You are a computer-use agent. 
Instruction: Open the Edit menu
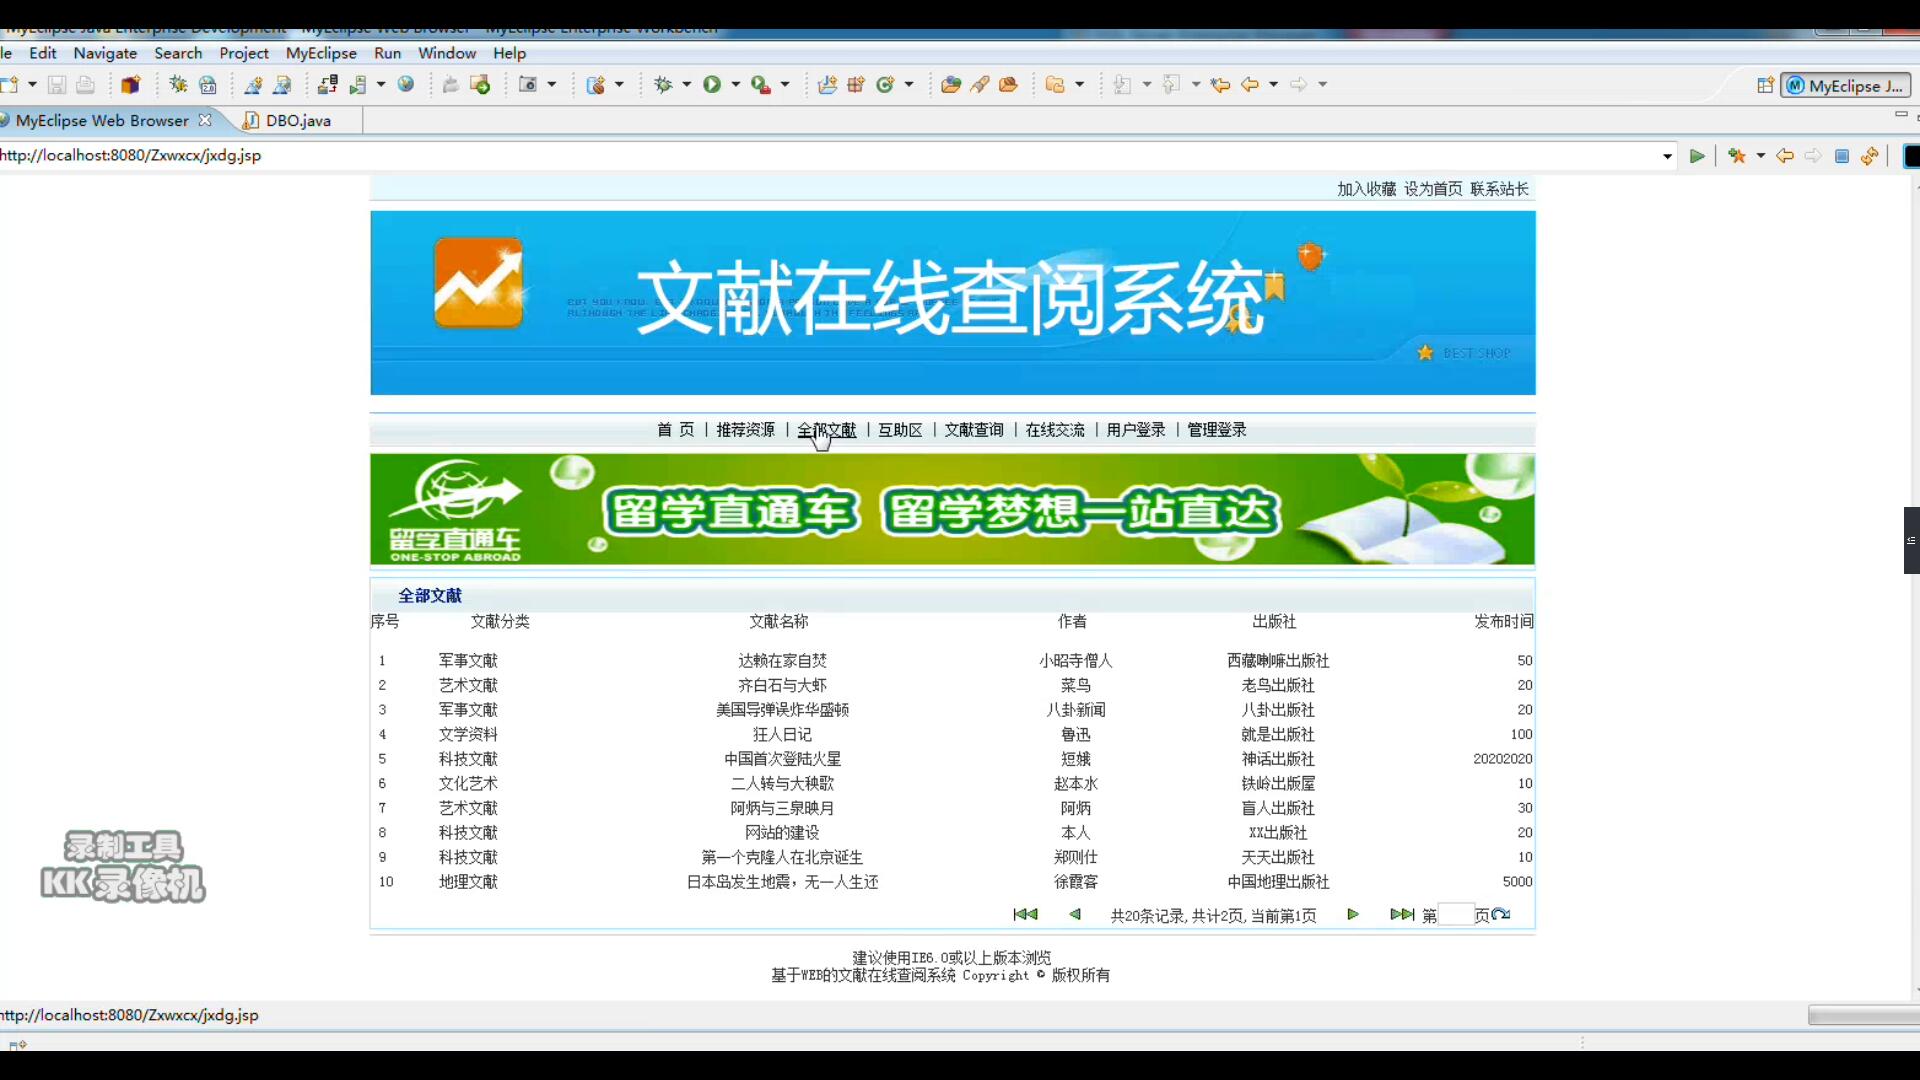[43, 53]
